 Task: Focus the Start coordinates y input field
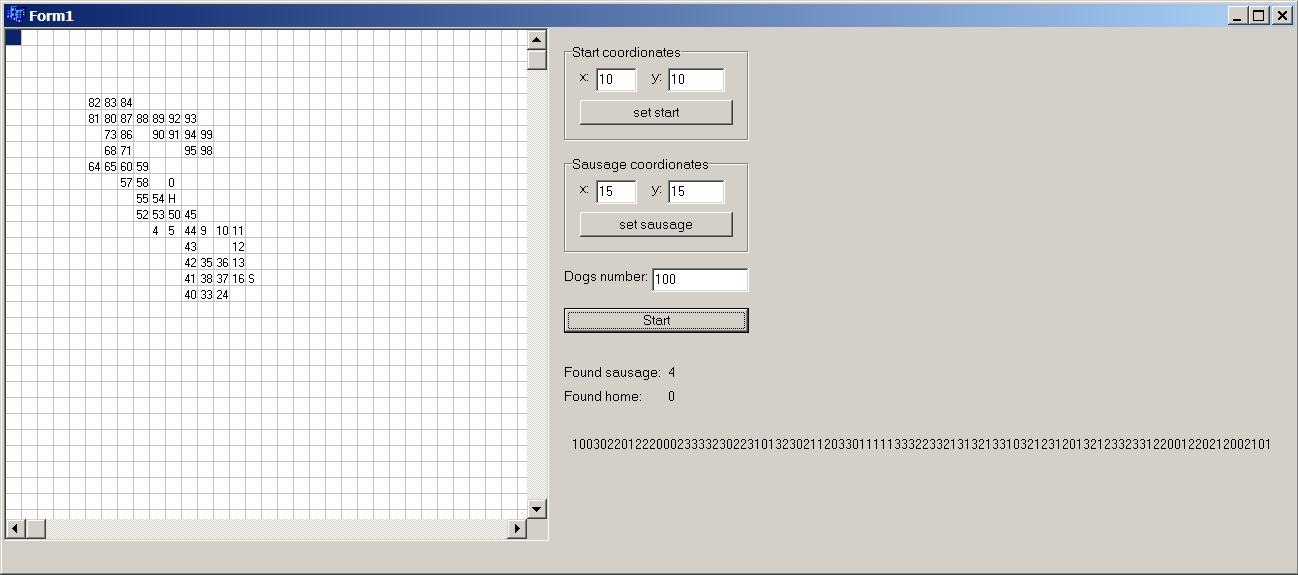pos(695,80)
